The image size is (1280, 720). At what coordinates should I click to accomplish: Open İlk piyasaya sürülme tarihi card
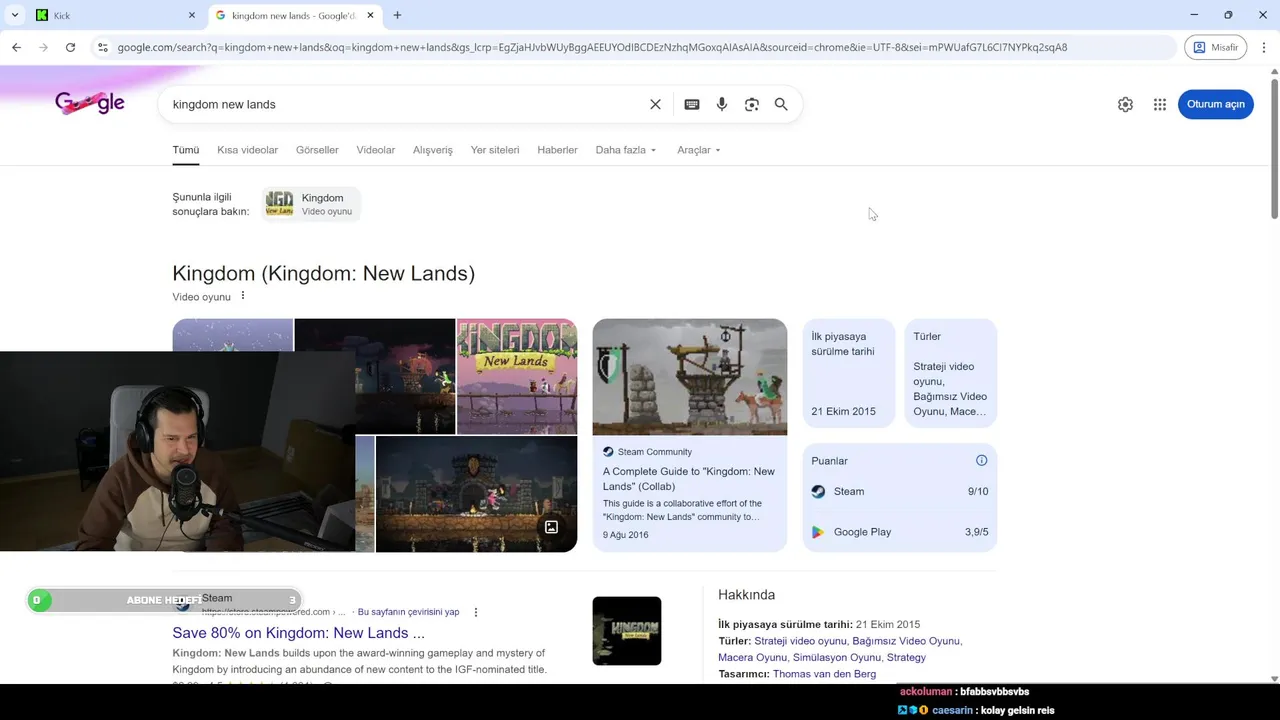pyautogui.click(x=848, y=373)
